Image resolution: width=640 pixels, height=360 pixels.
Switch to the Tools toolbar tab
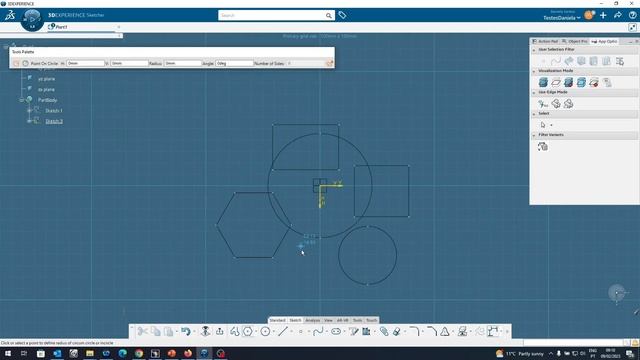click(x=358, y=320)
